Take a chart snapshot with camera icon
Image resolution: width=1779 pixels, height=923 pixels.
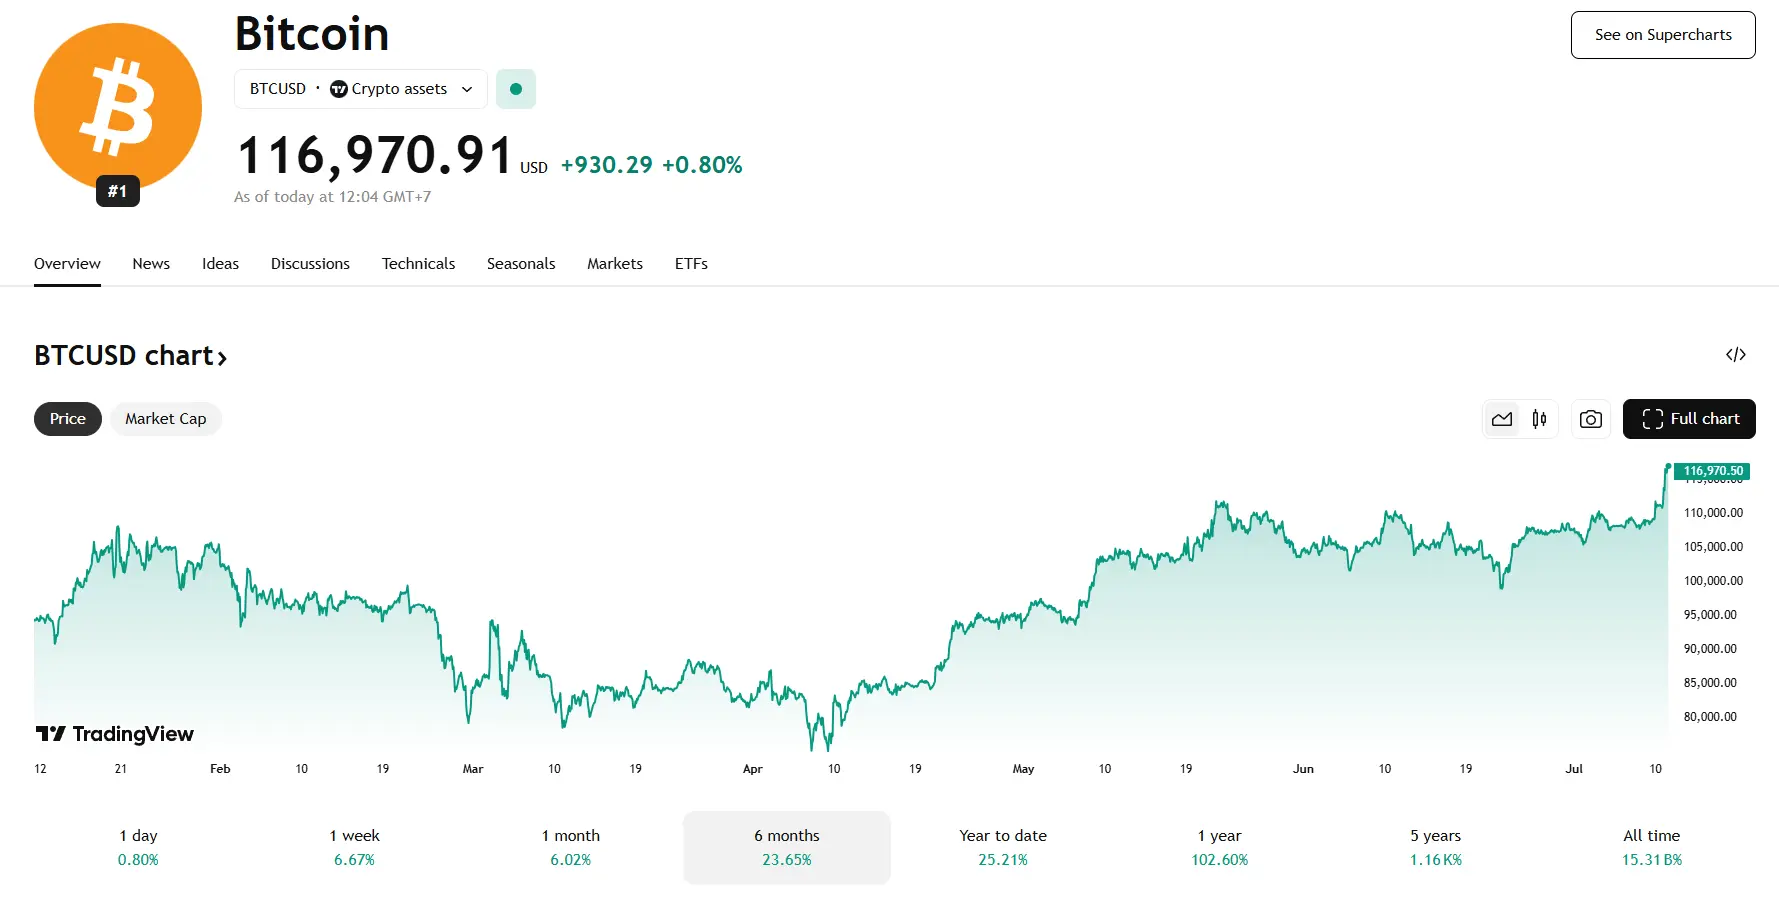[1590, 419]
